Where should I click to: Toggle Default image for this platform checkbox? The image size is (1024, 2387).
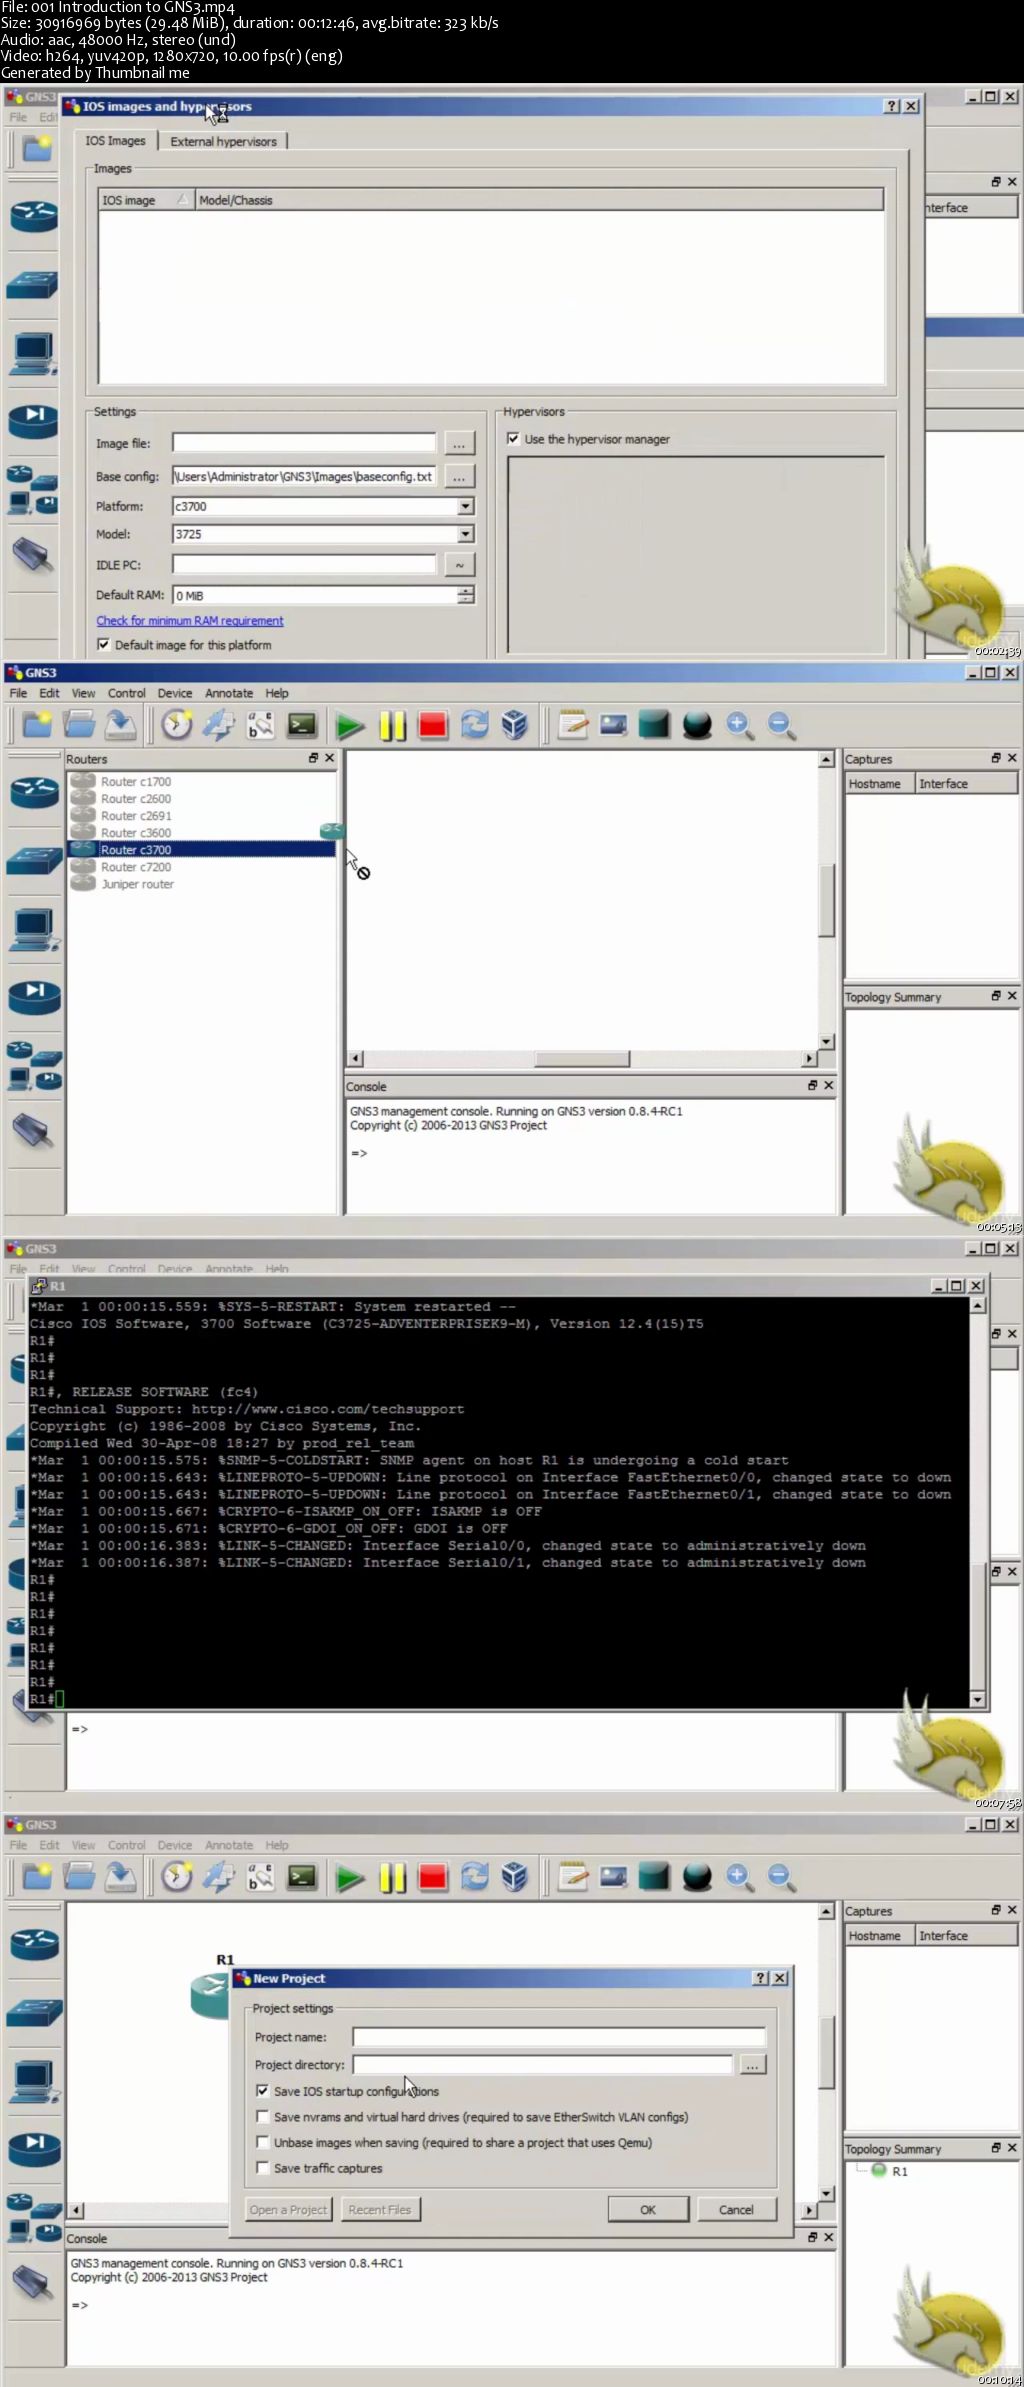click(103, 645)
